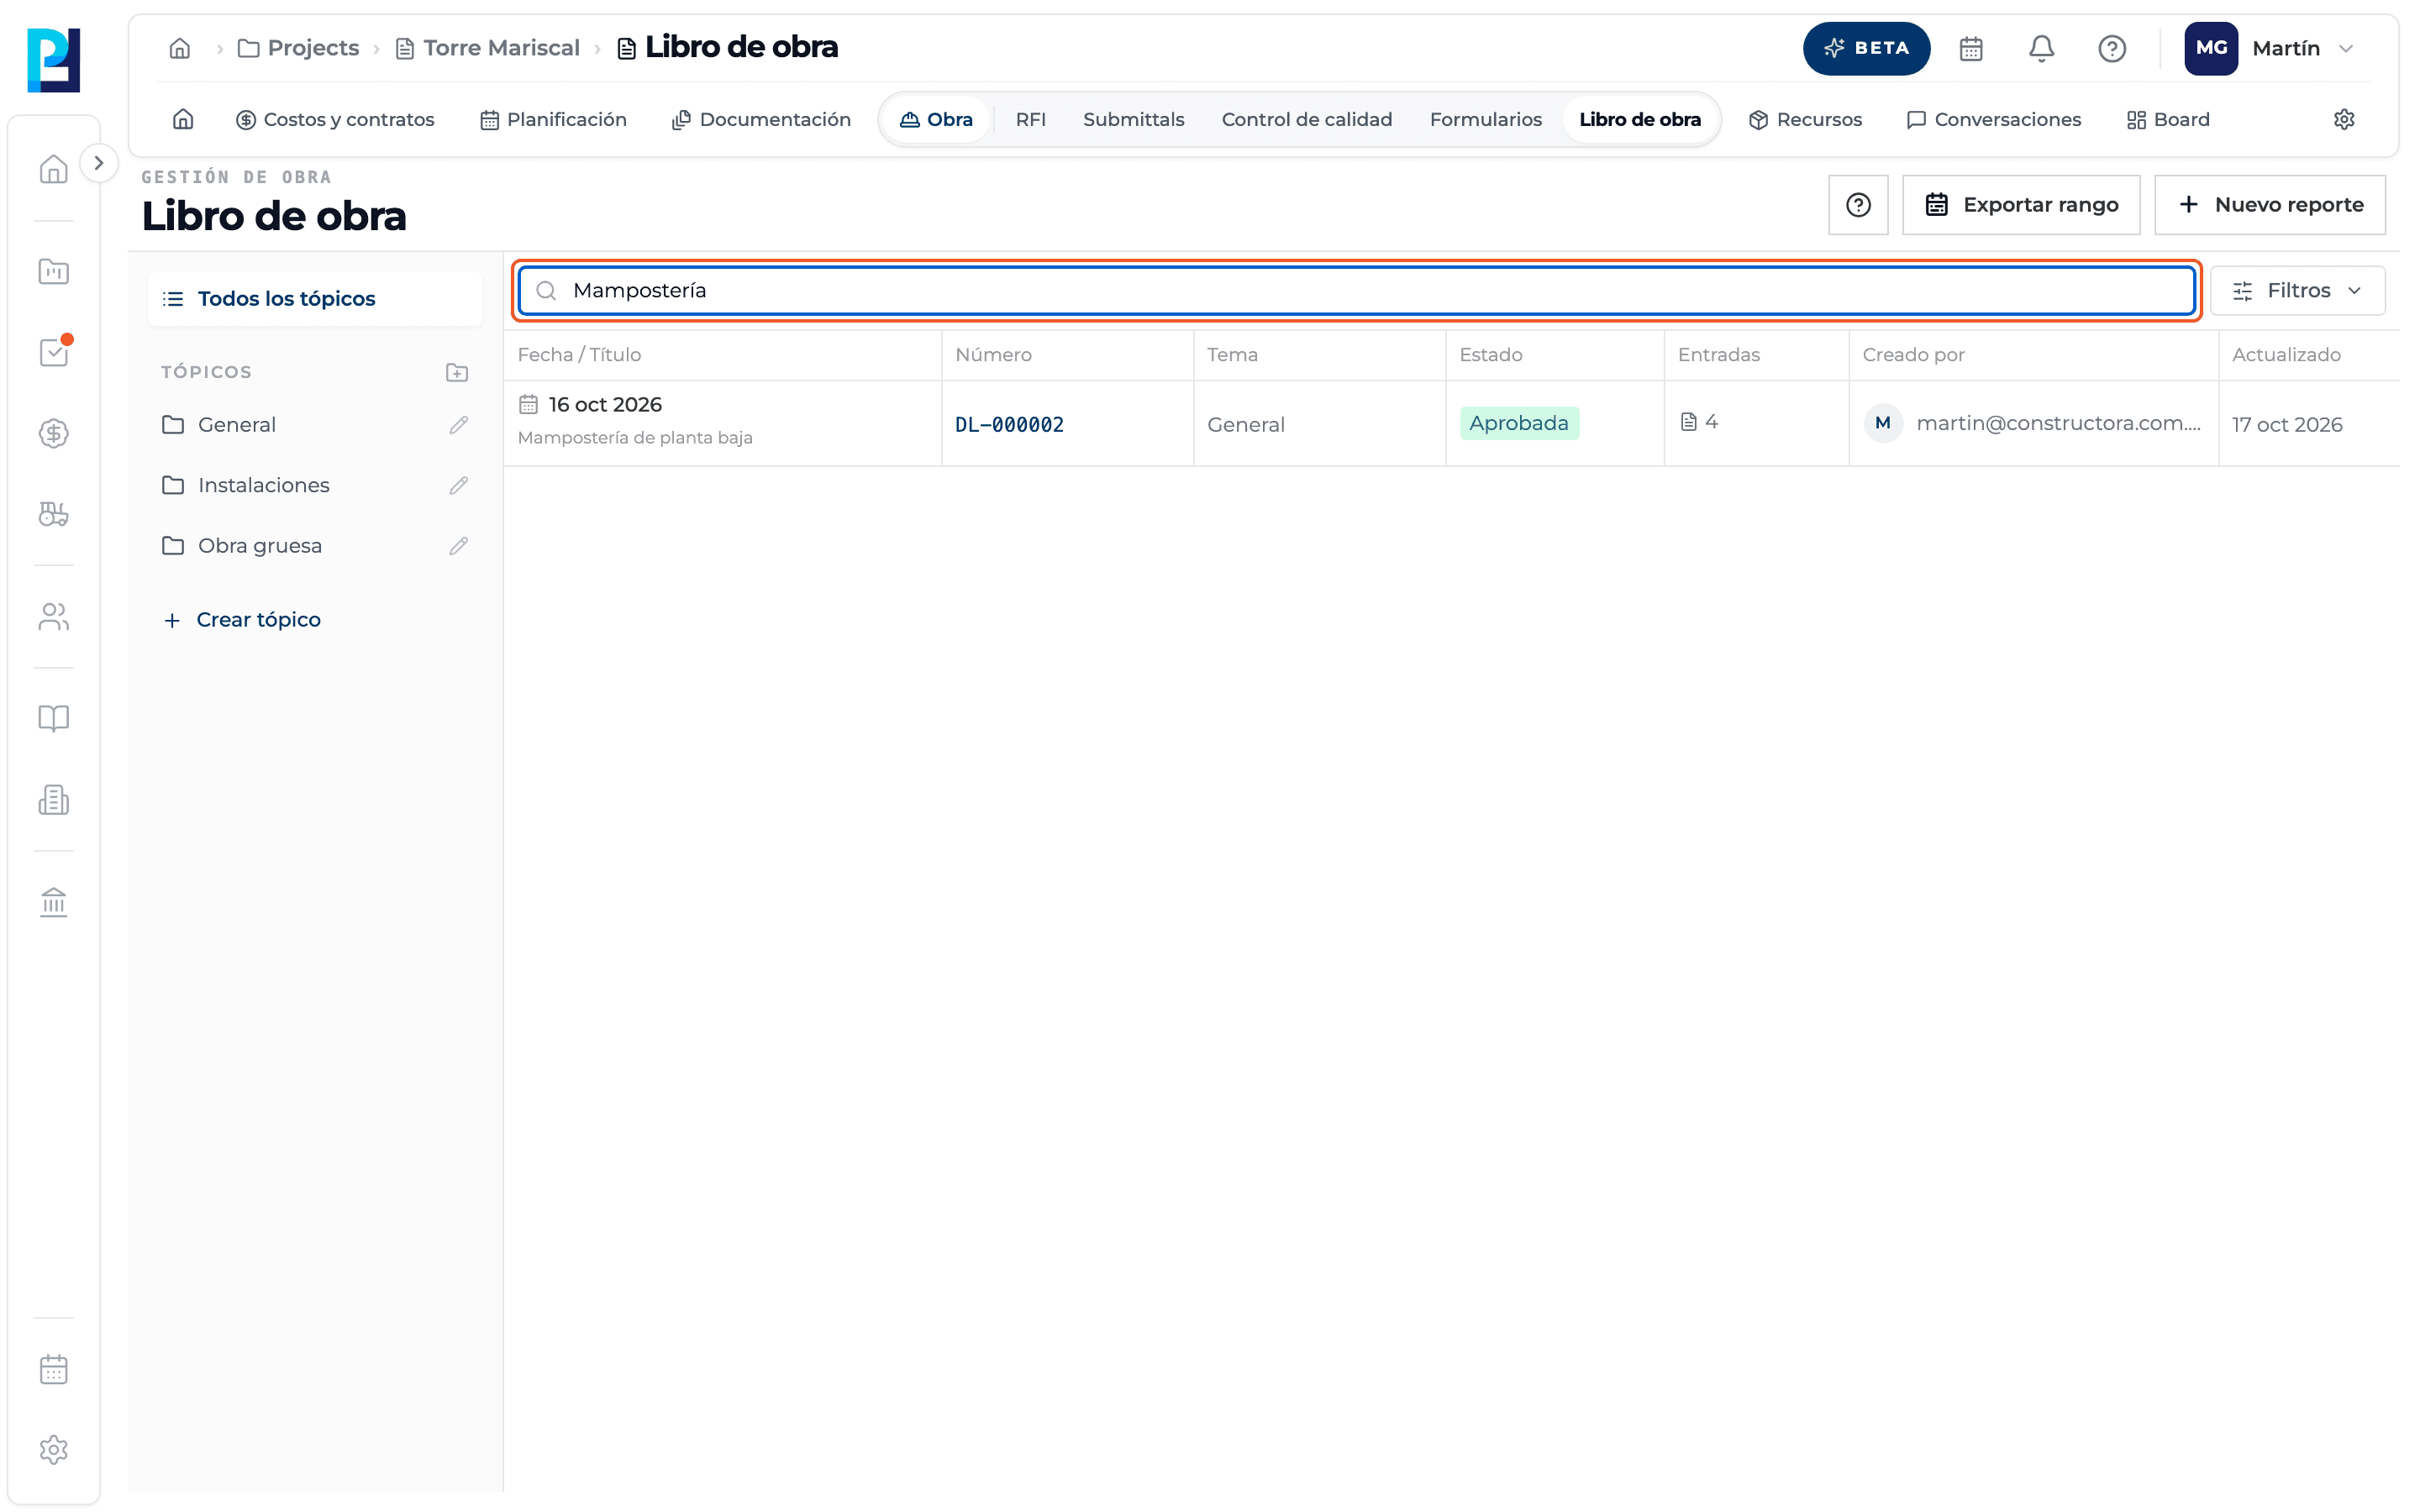Open the users icon in the sidebar
This screenshot has height=1512, width=2420.
[x=54, y=617]
